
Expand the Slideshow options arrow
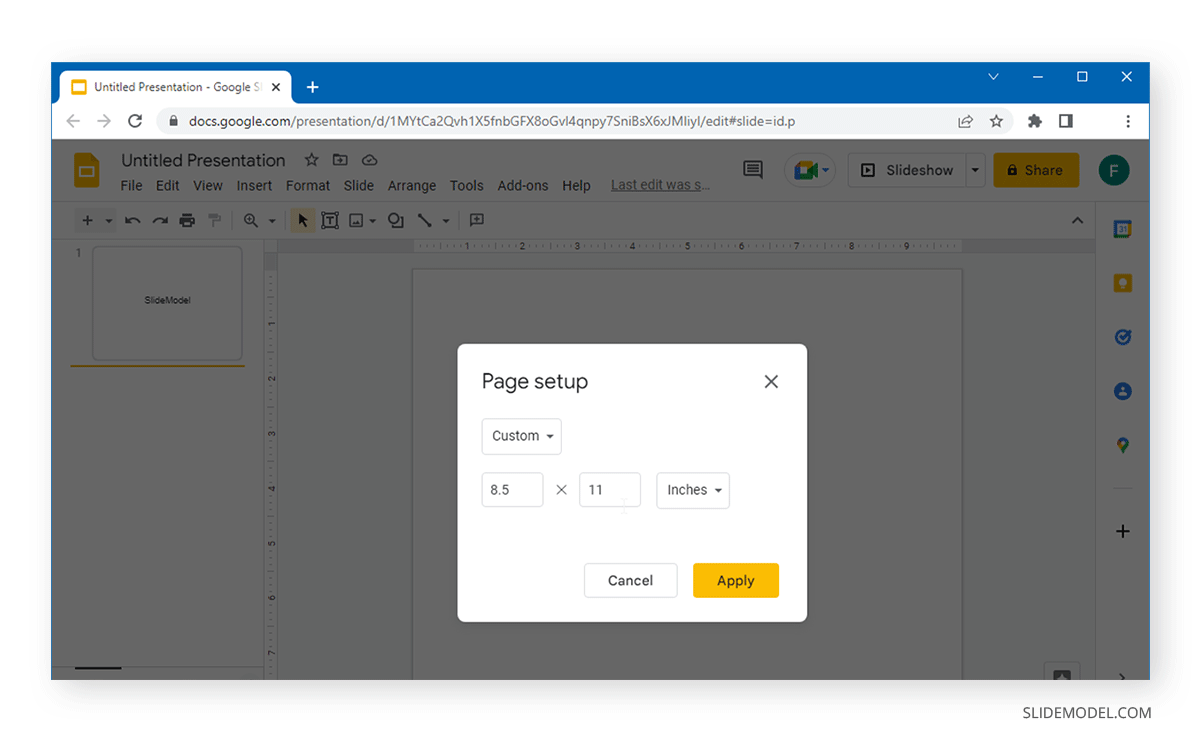[975, 170]
